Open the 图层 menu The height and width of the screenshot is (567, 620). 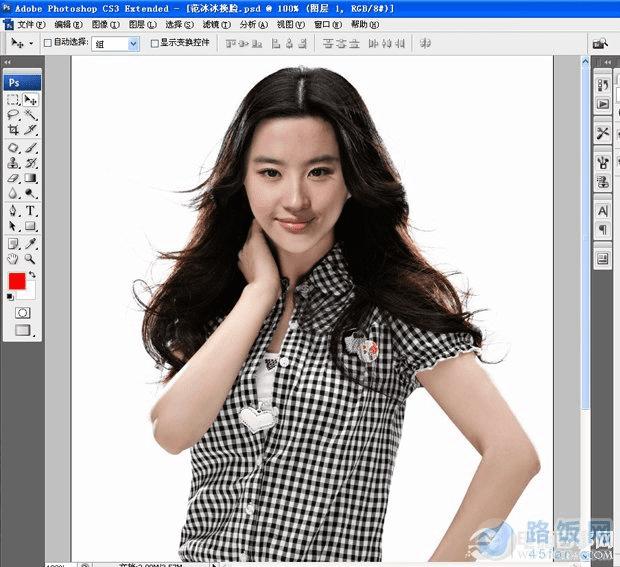click(142, 25)
